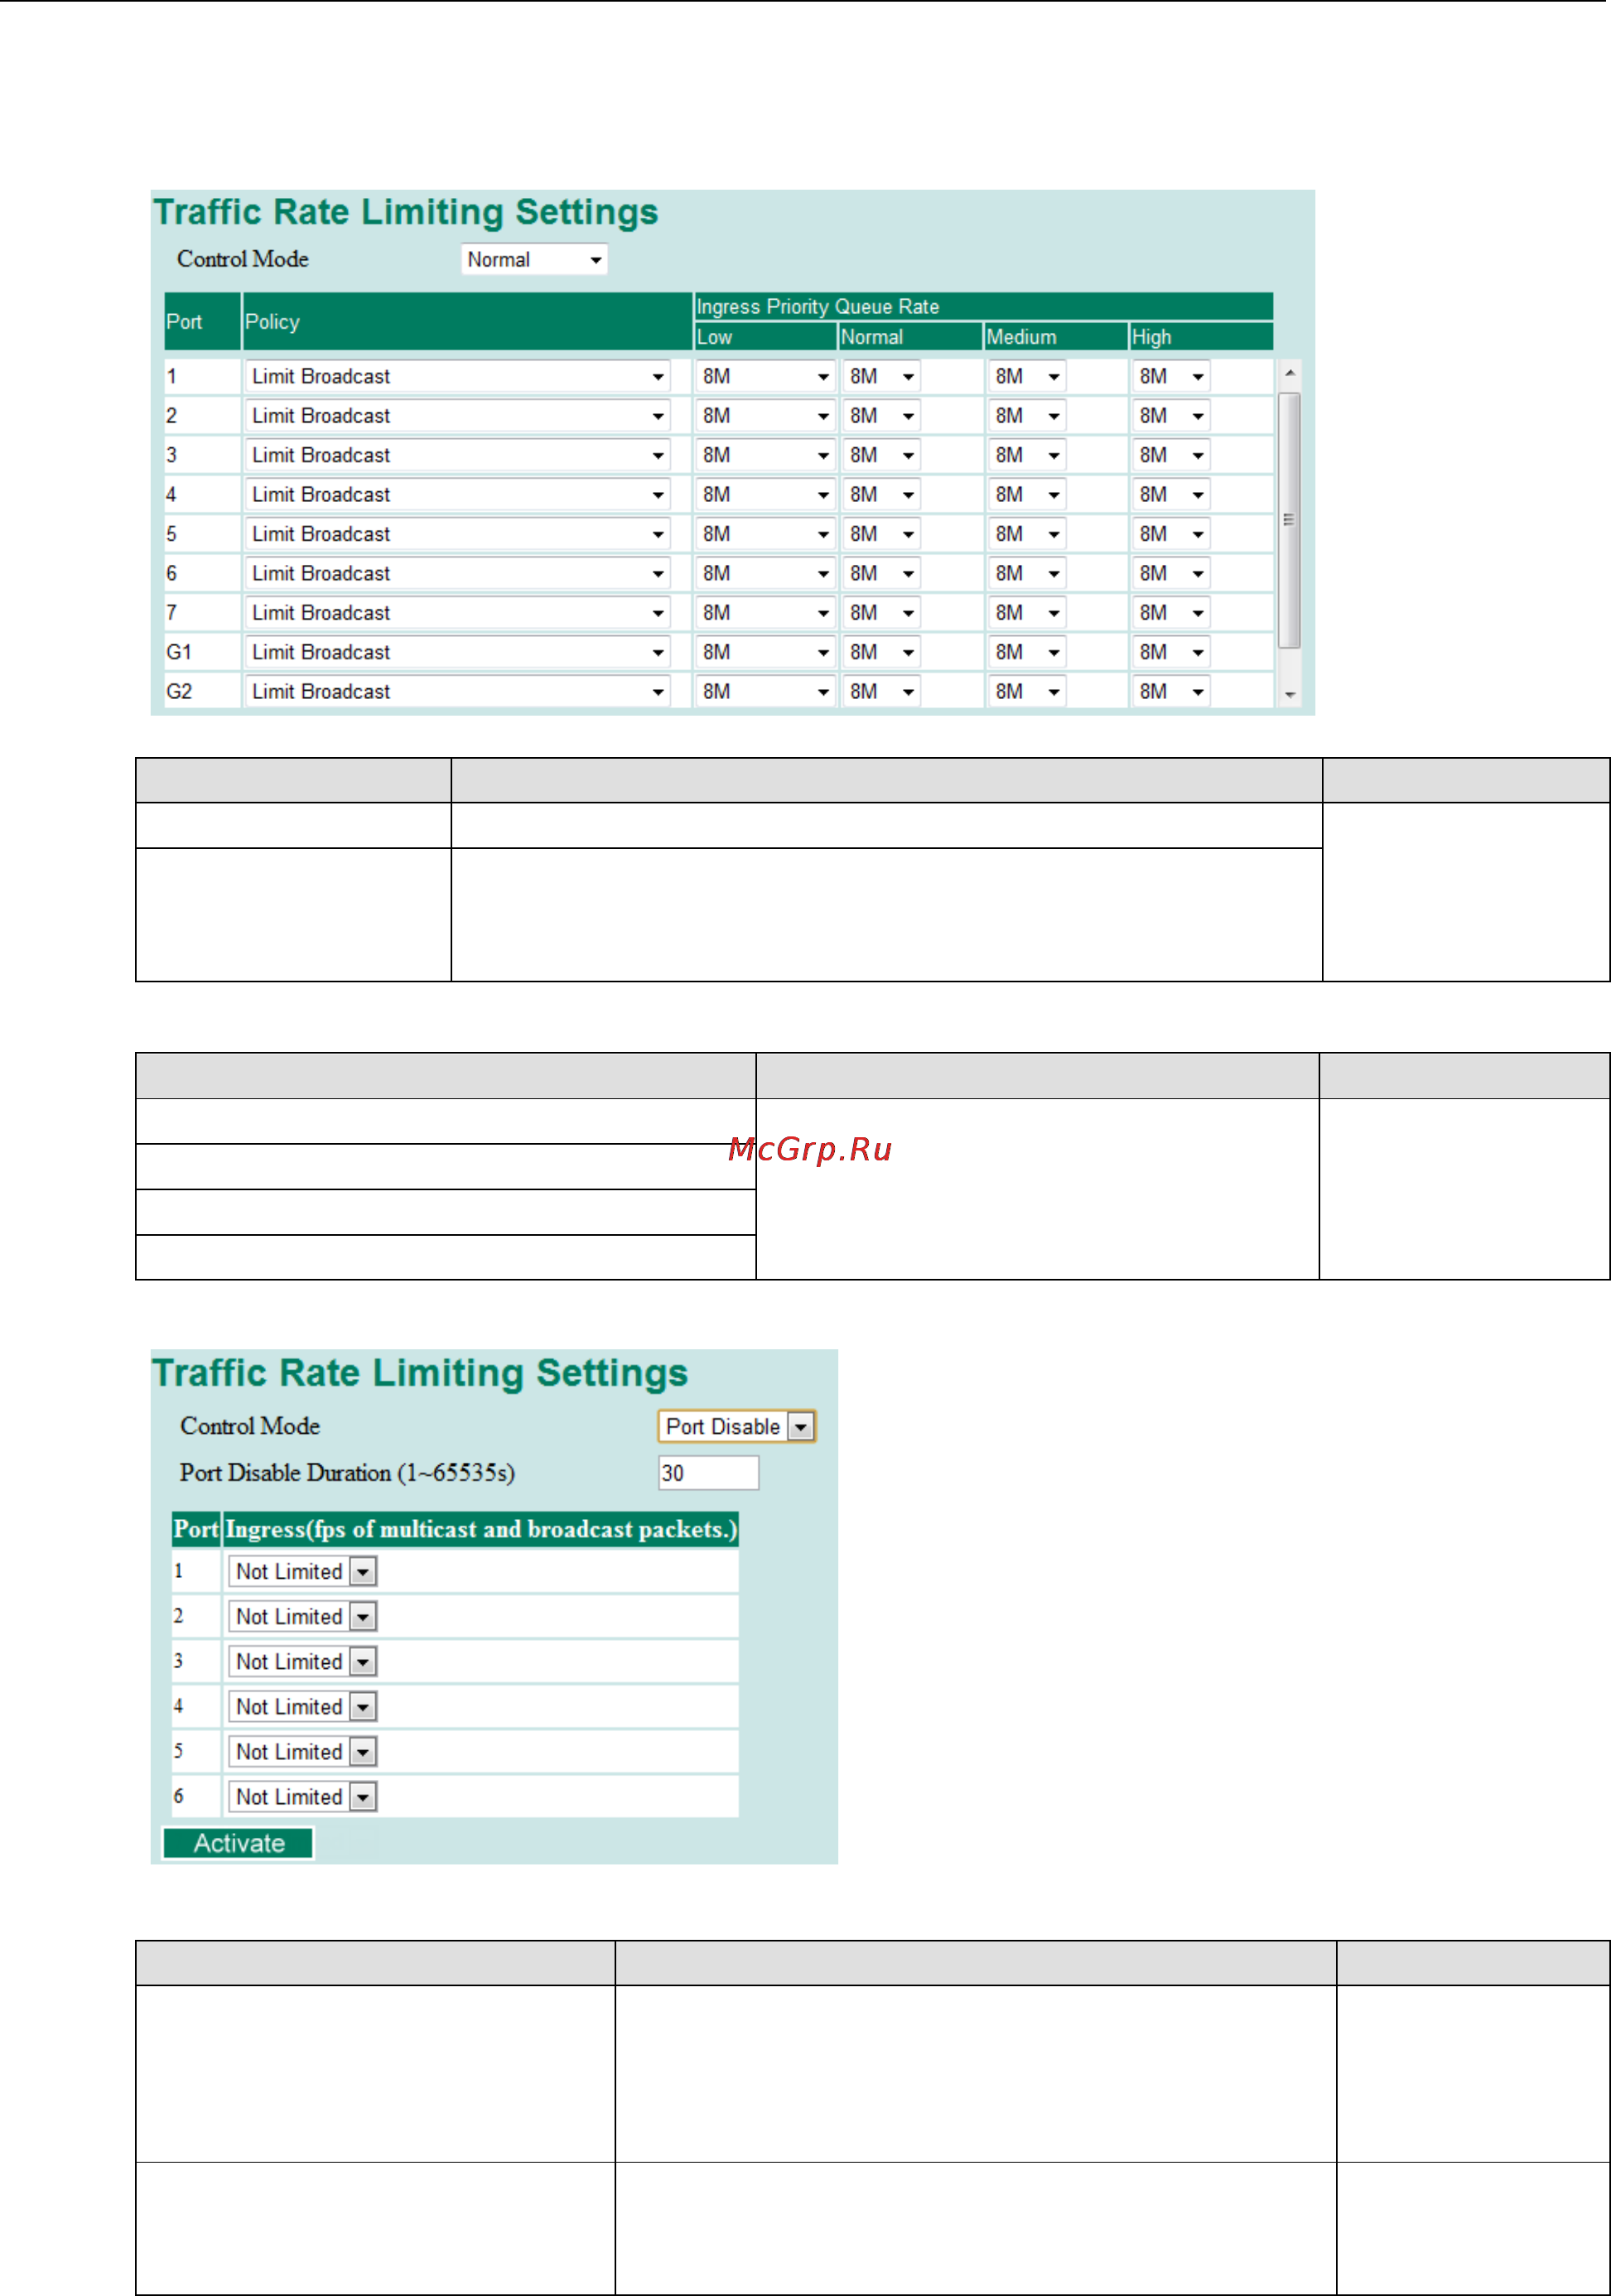The width and height of the screenshot is (1611, 2296).
Task: Click the High column header
Action: [x=1201, y=337]
